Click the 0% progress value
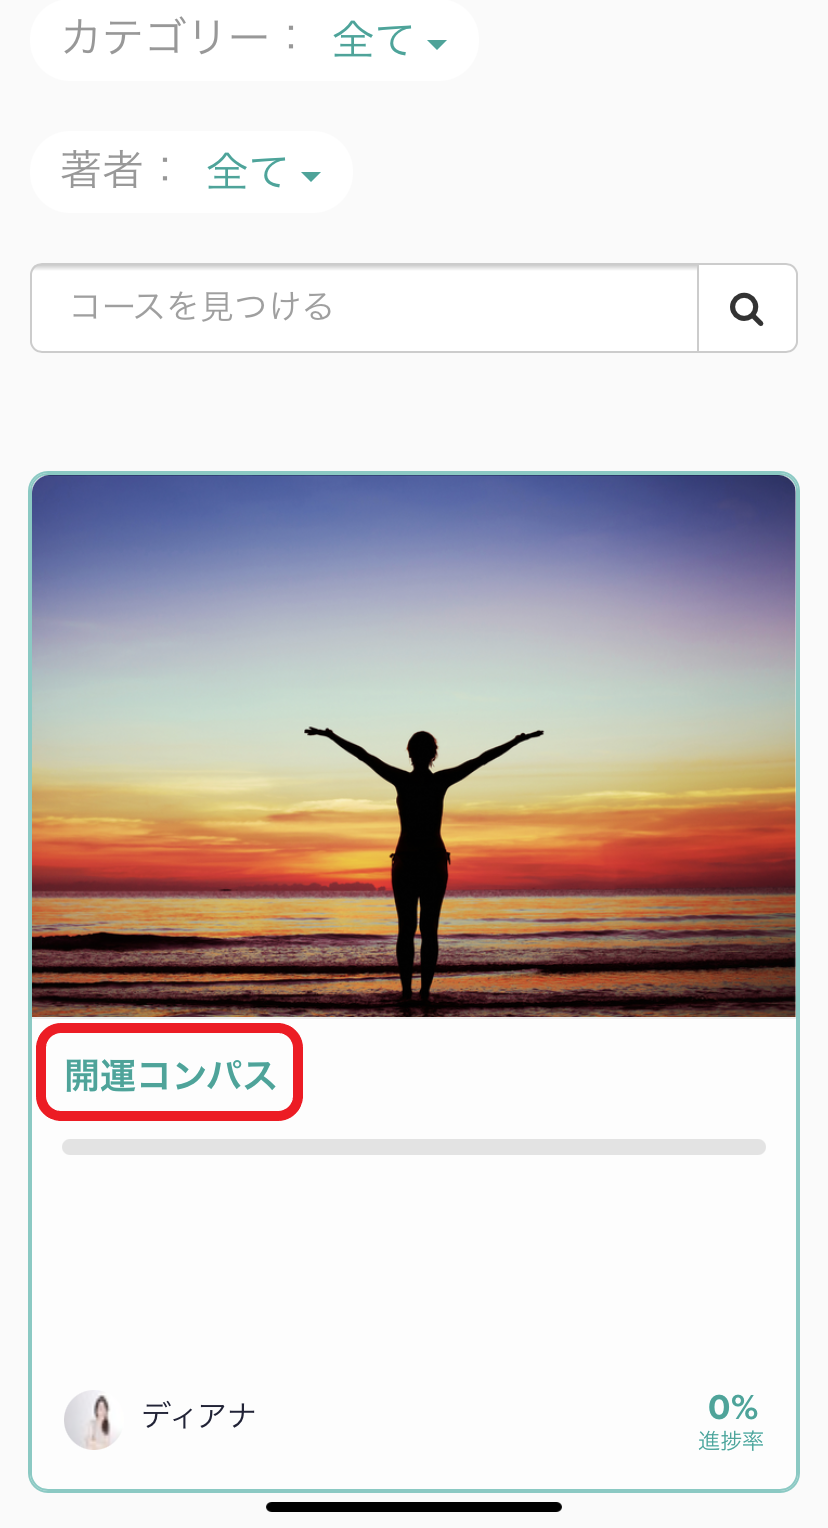 pyautogui.click(x=733, y=1408)
